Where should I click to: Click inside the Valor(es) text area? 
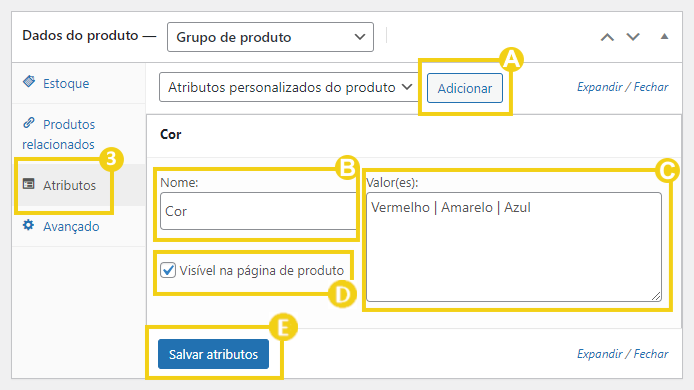tap(514, 247)
